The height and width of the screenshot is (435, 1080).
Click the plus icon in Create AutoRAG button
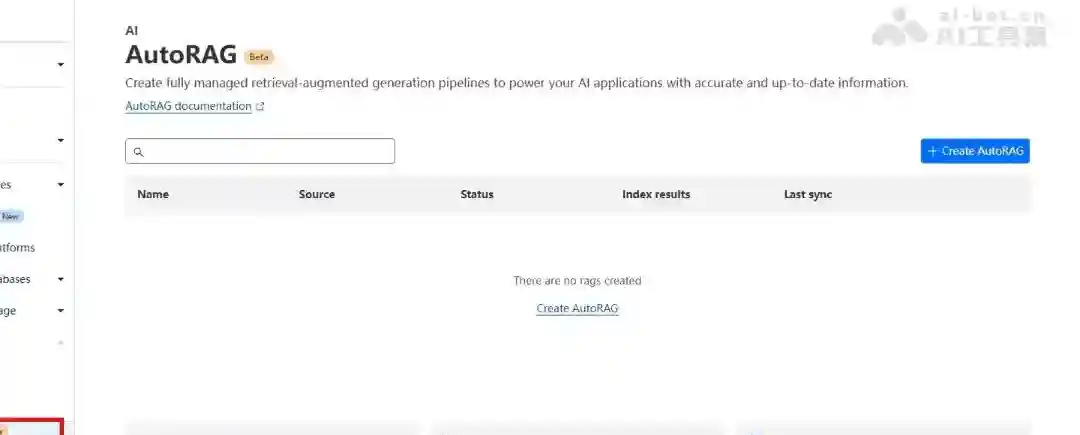(x=933, y=151)
